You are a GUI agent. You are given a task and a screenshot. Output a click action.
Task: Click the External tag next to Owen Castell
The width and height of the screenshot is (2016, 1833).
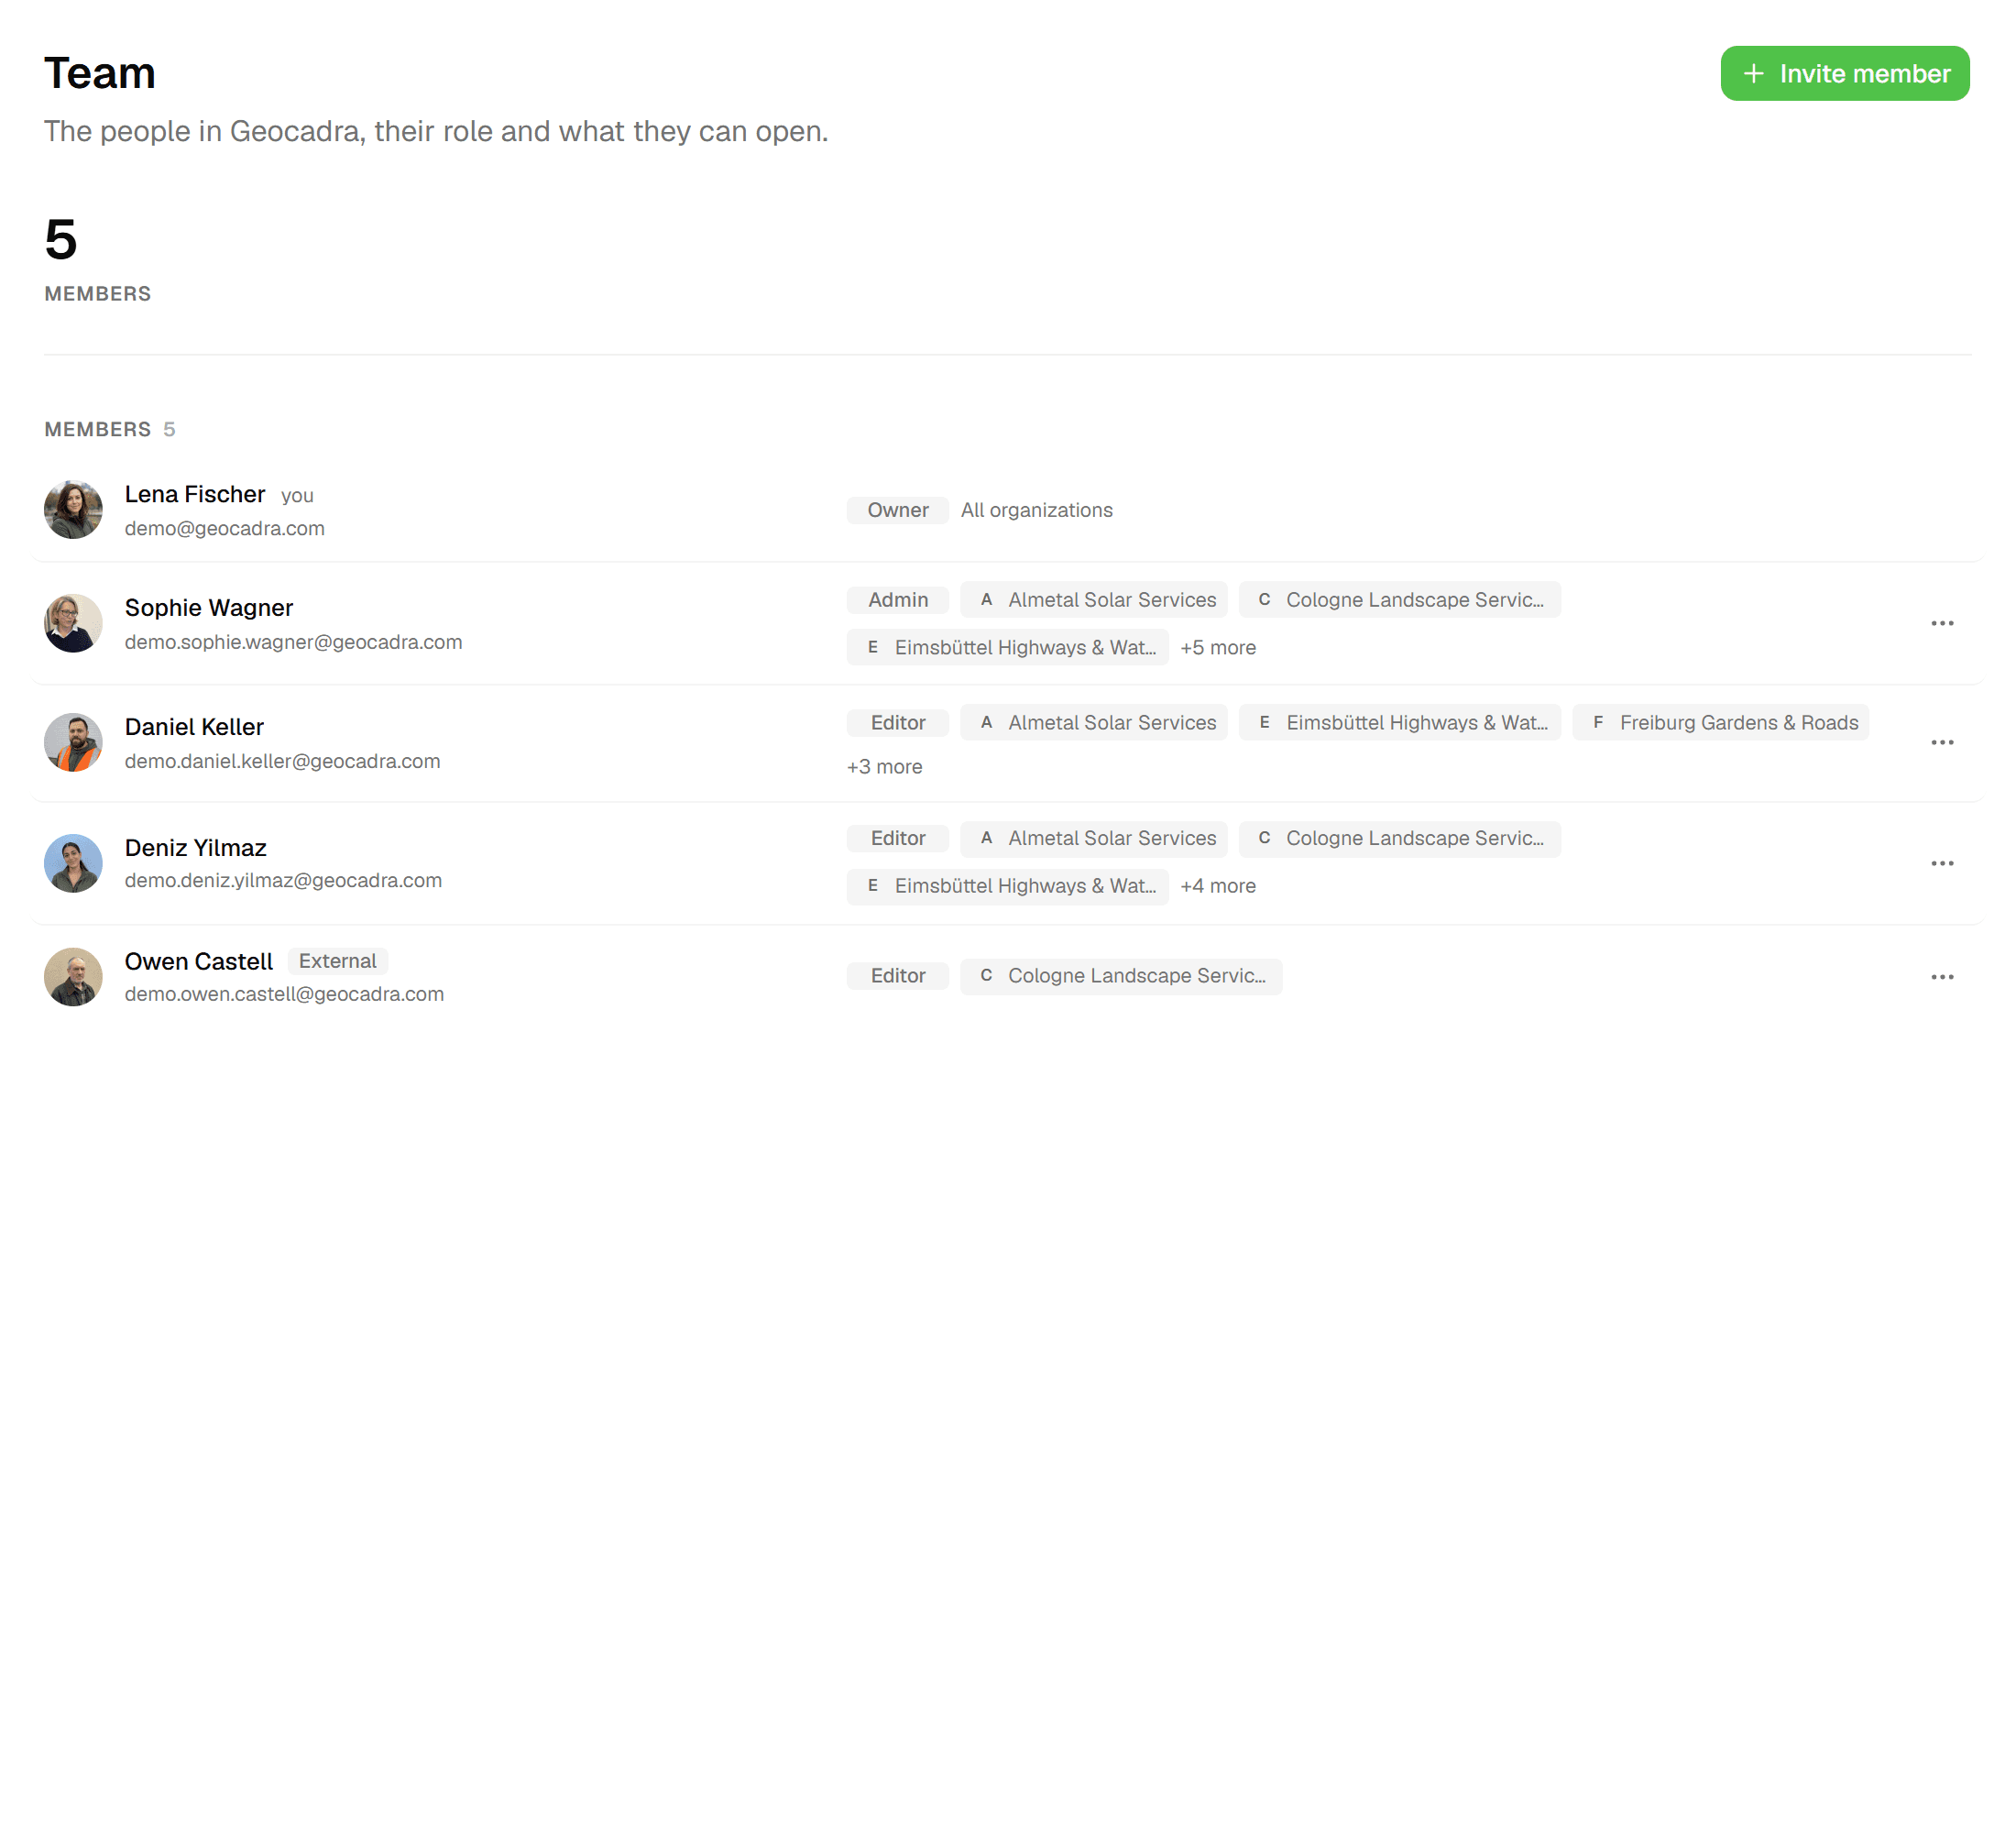[x=337, y=961]
